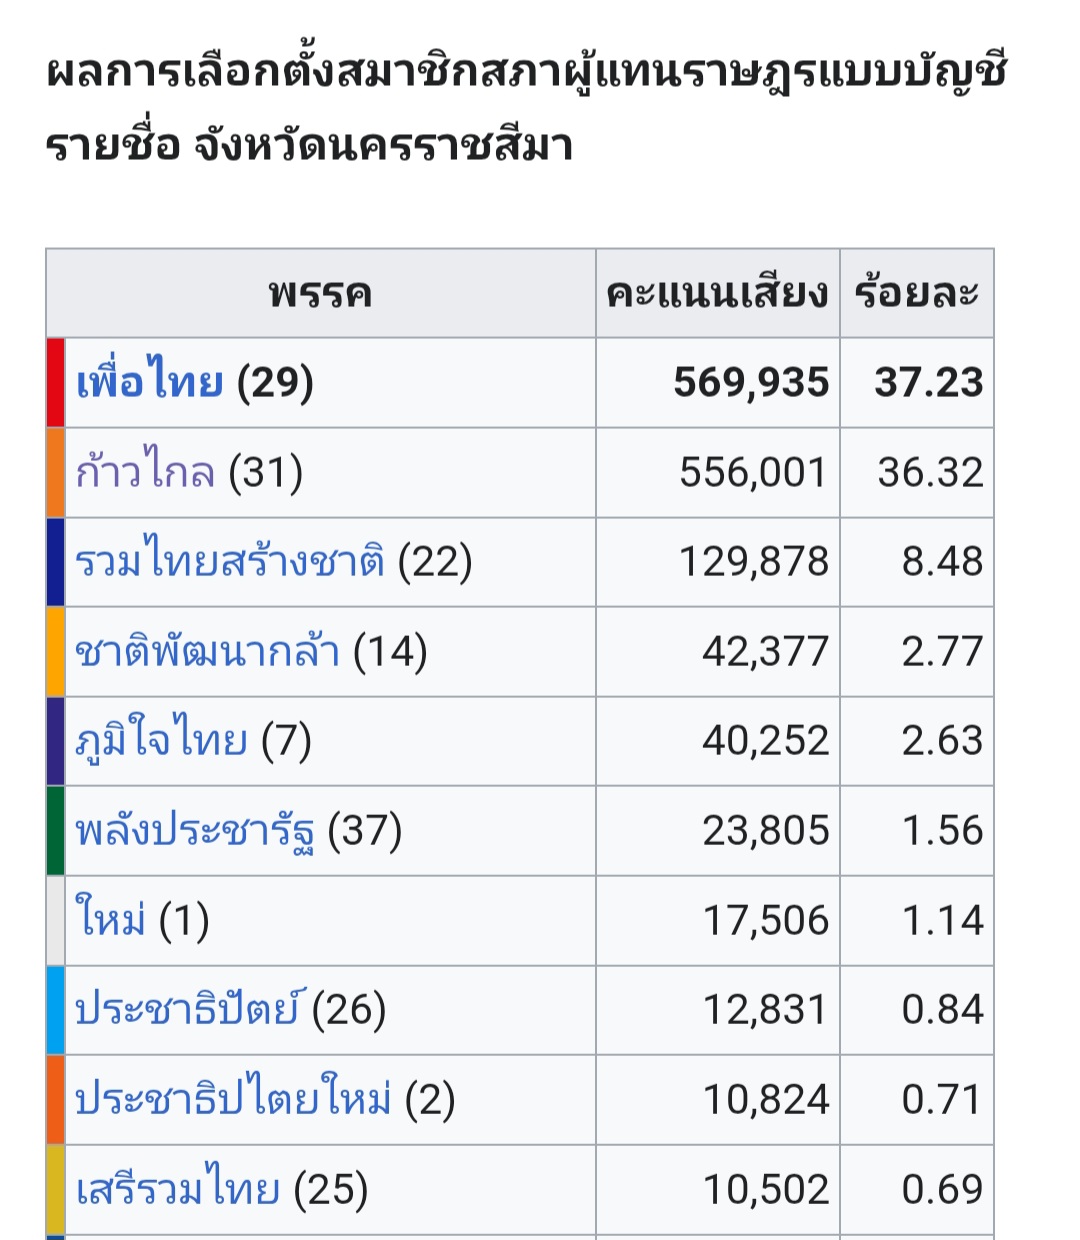Click the light blue swatch beside ประชาธิปัตย์
The width and height of the screenshot is (1080, 1240).
coord(56,1010)
